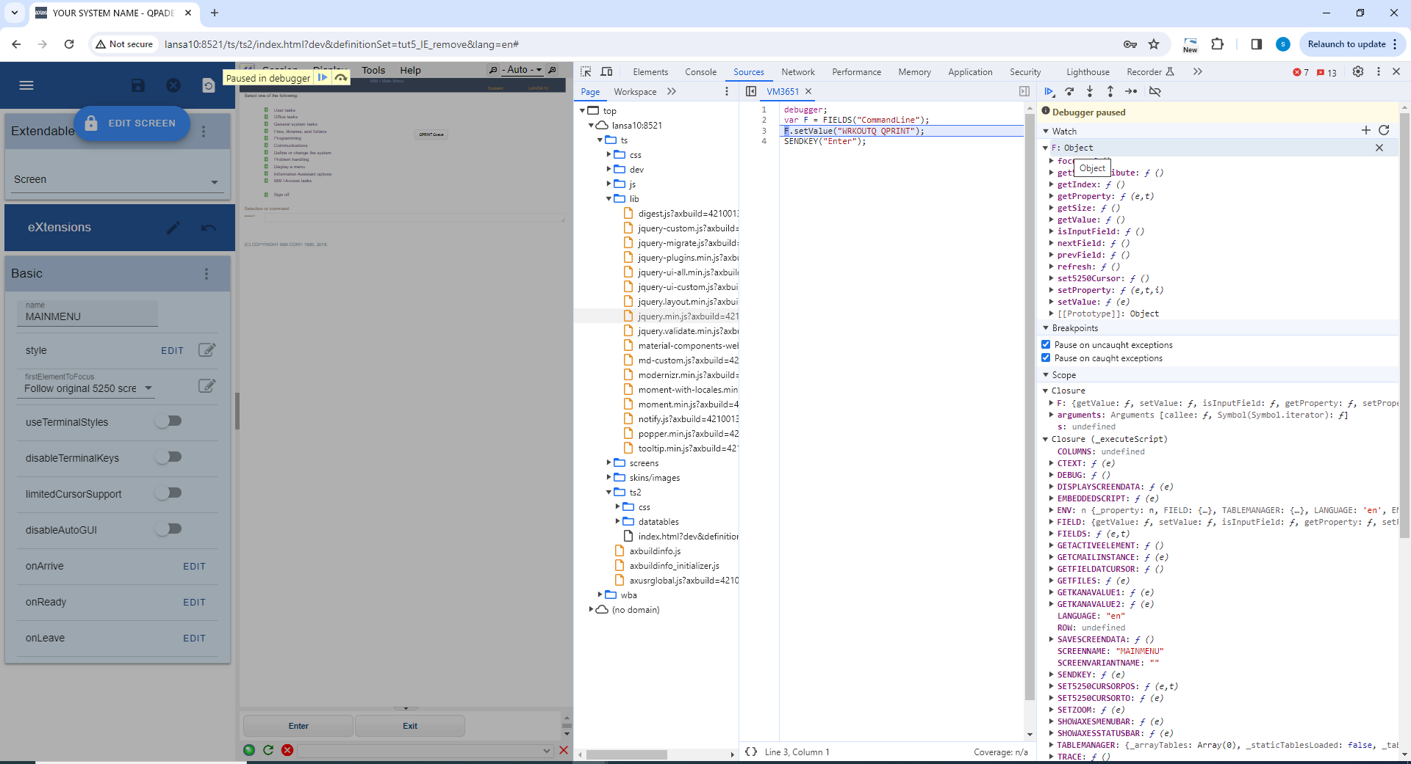
Task: Open the DevTools settings gear
Action: [1357, 72]
